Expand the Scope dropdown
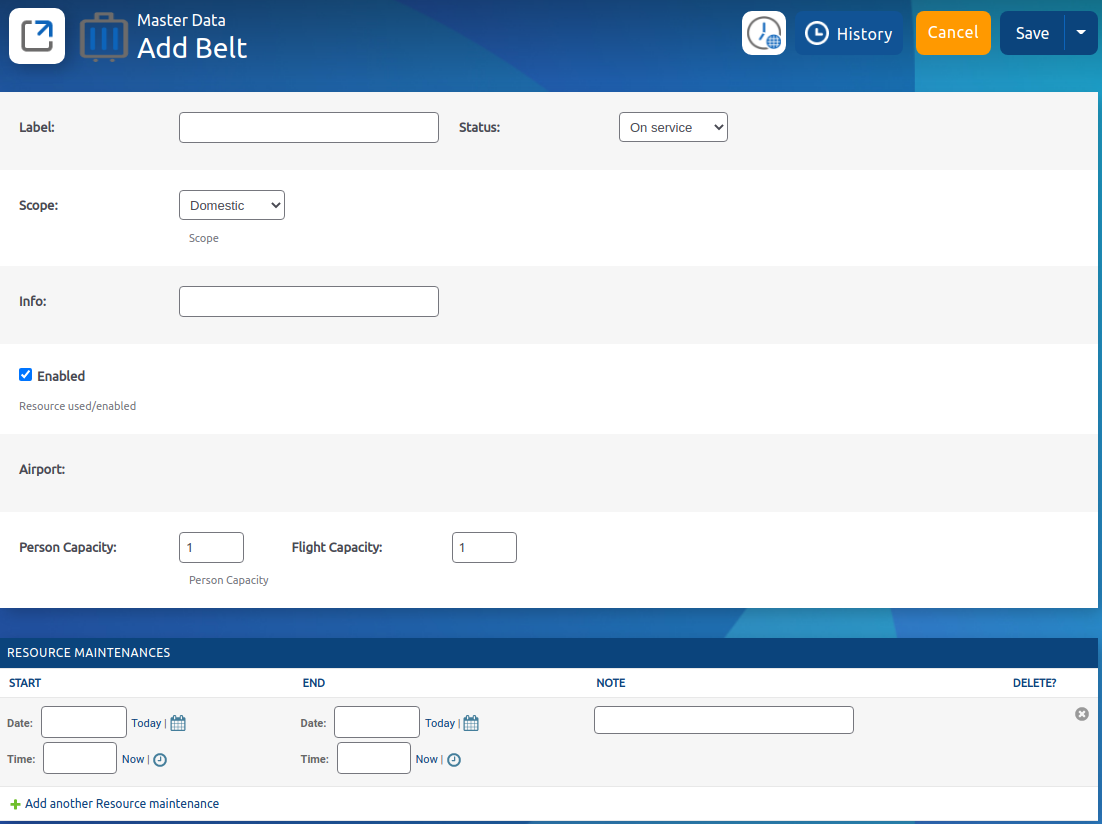 (232, 206)
